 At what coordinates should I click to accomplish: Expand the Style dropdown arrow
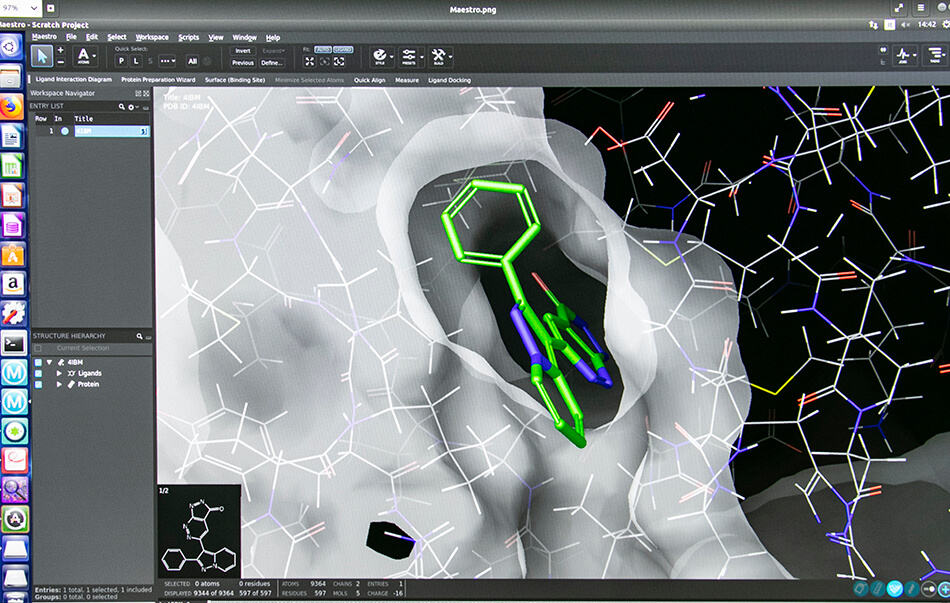click(x=392, y=57)
